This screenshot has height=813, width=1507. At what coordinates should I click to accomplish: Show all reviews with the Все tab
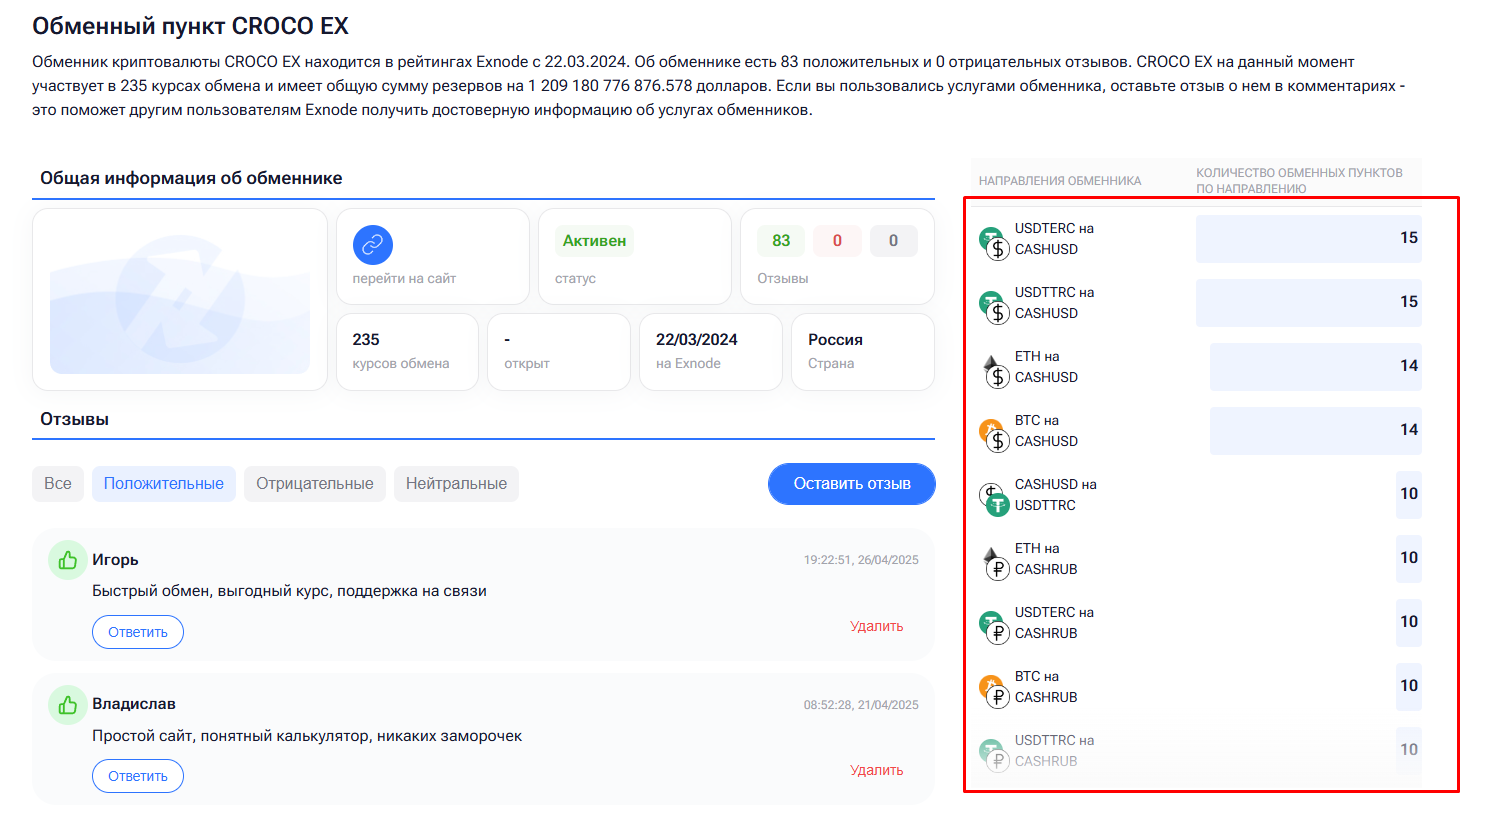tap(58, 484)
